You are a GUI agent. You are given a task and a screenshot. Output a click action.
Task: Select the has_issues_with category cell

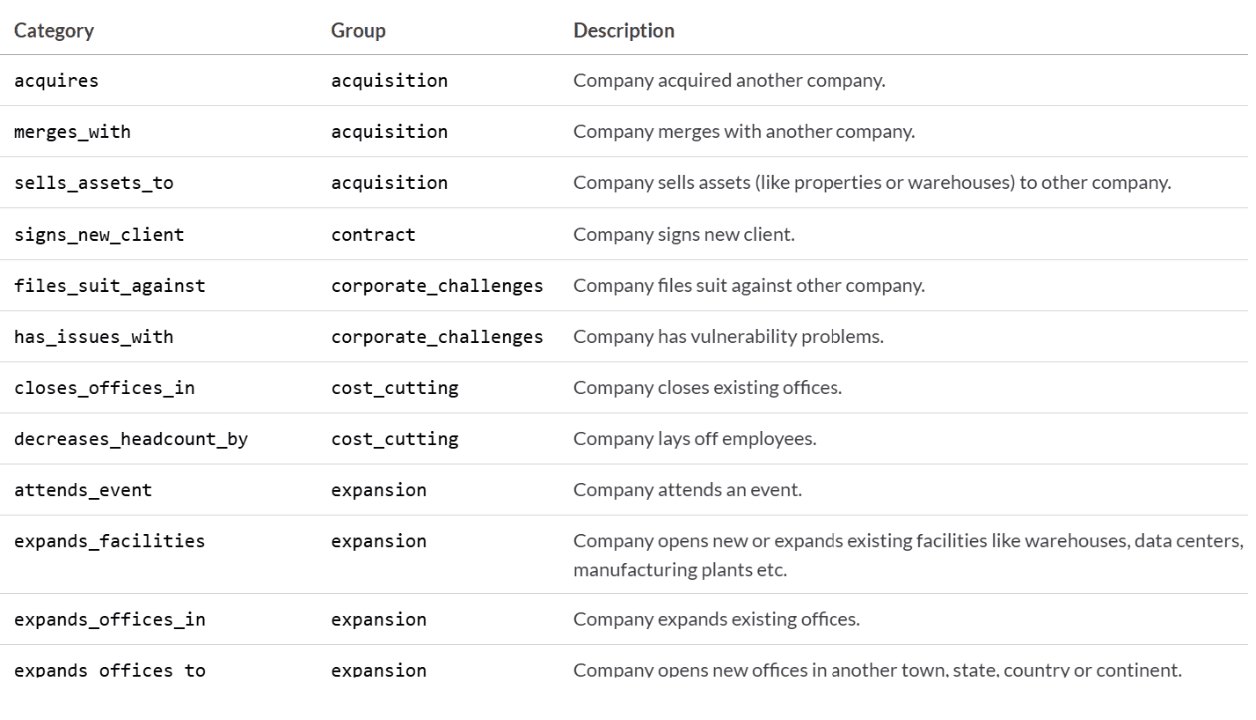click(x=93, y=337)
